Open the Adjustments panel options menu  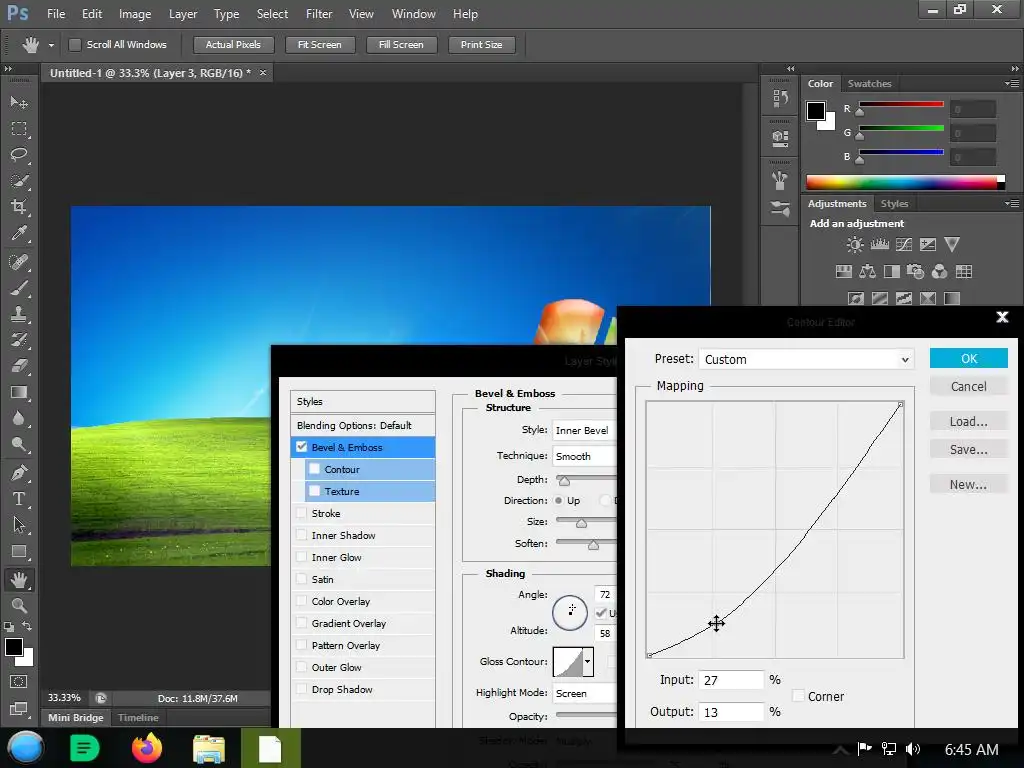[1012, 204]
